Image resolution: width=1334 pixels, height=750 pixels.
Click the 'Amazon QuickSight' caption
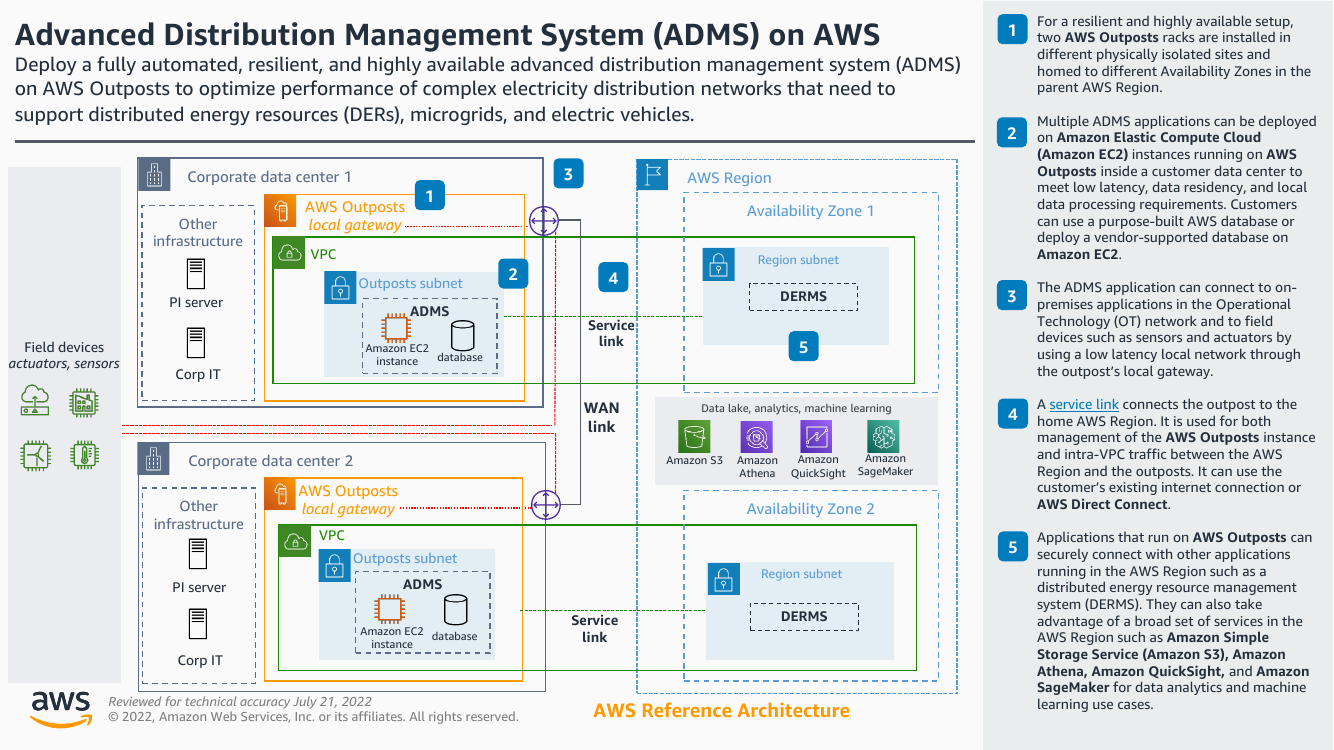pyautogui.click(x=818, y=466)
